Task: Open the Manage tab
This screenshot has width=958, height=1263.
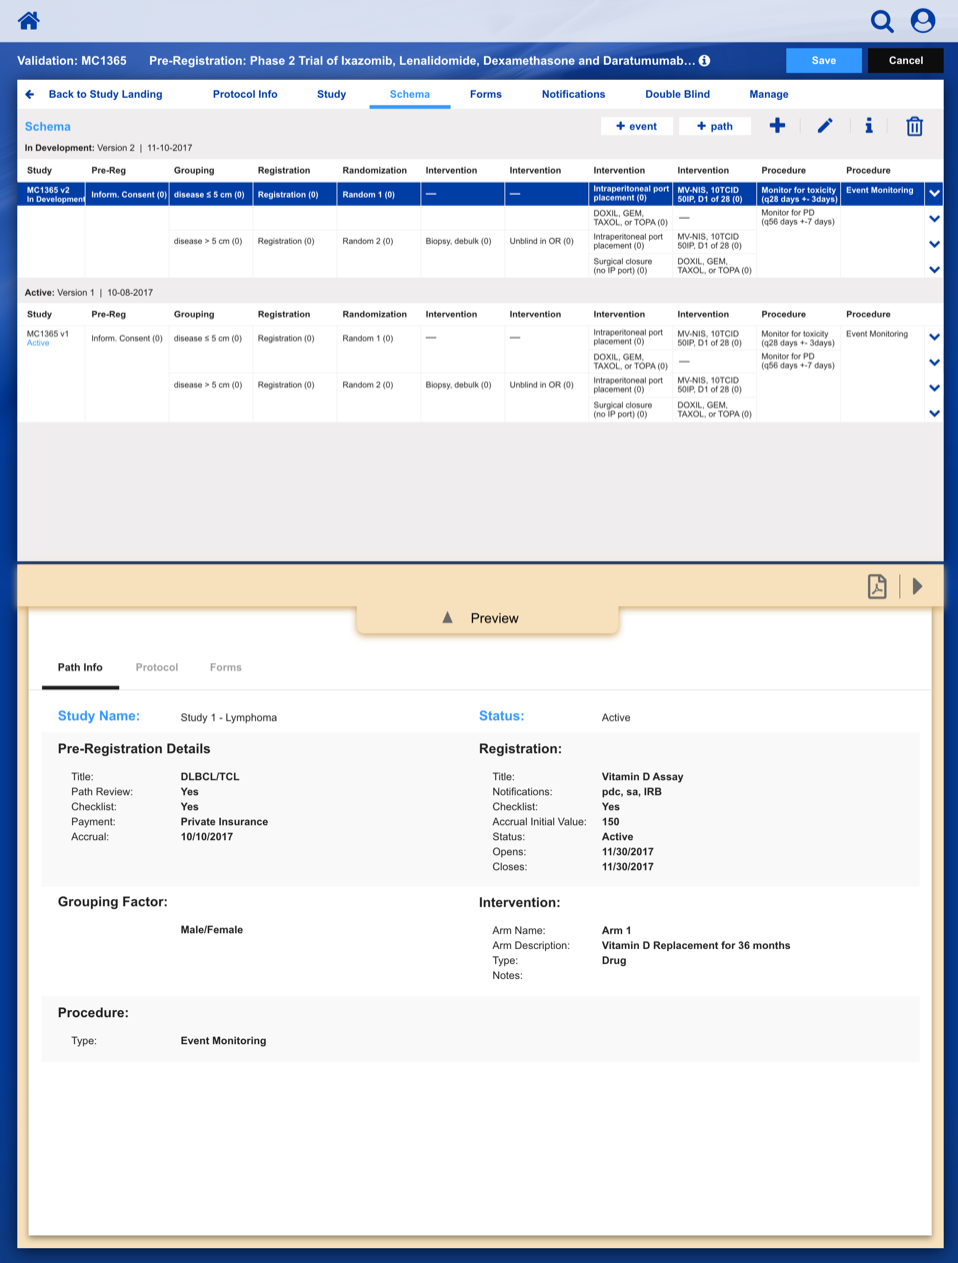Action: (x=769, y=94)
